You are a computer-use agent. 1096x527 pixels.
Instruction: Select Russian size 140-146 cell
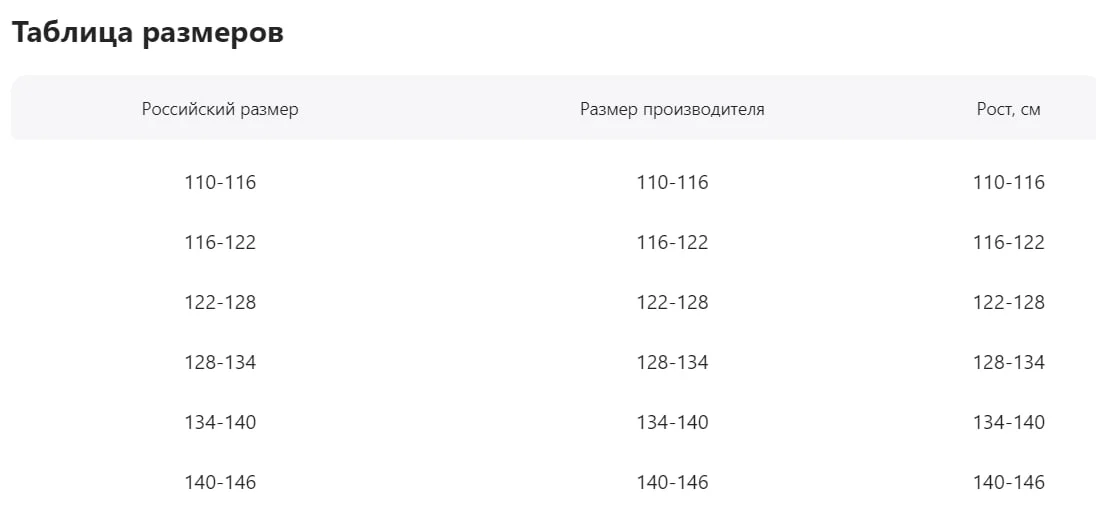coord(220,482)
